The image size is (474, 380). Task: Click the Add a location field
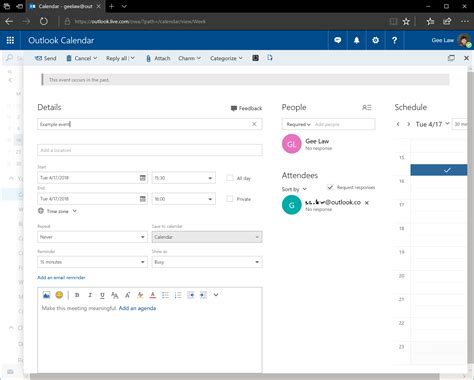pyautogui.click(x=150, y=150)
